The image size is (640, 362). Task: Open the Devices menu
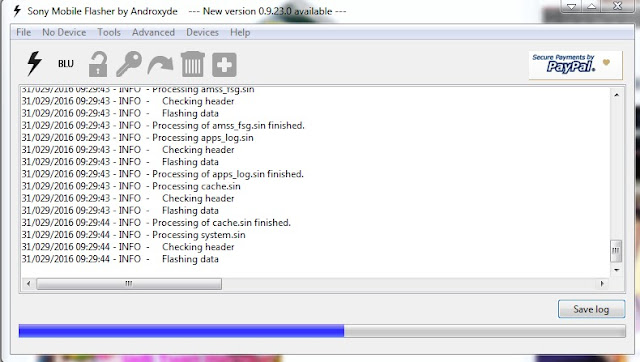click(x=202, y=32)
